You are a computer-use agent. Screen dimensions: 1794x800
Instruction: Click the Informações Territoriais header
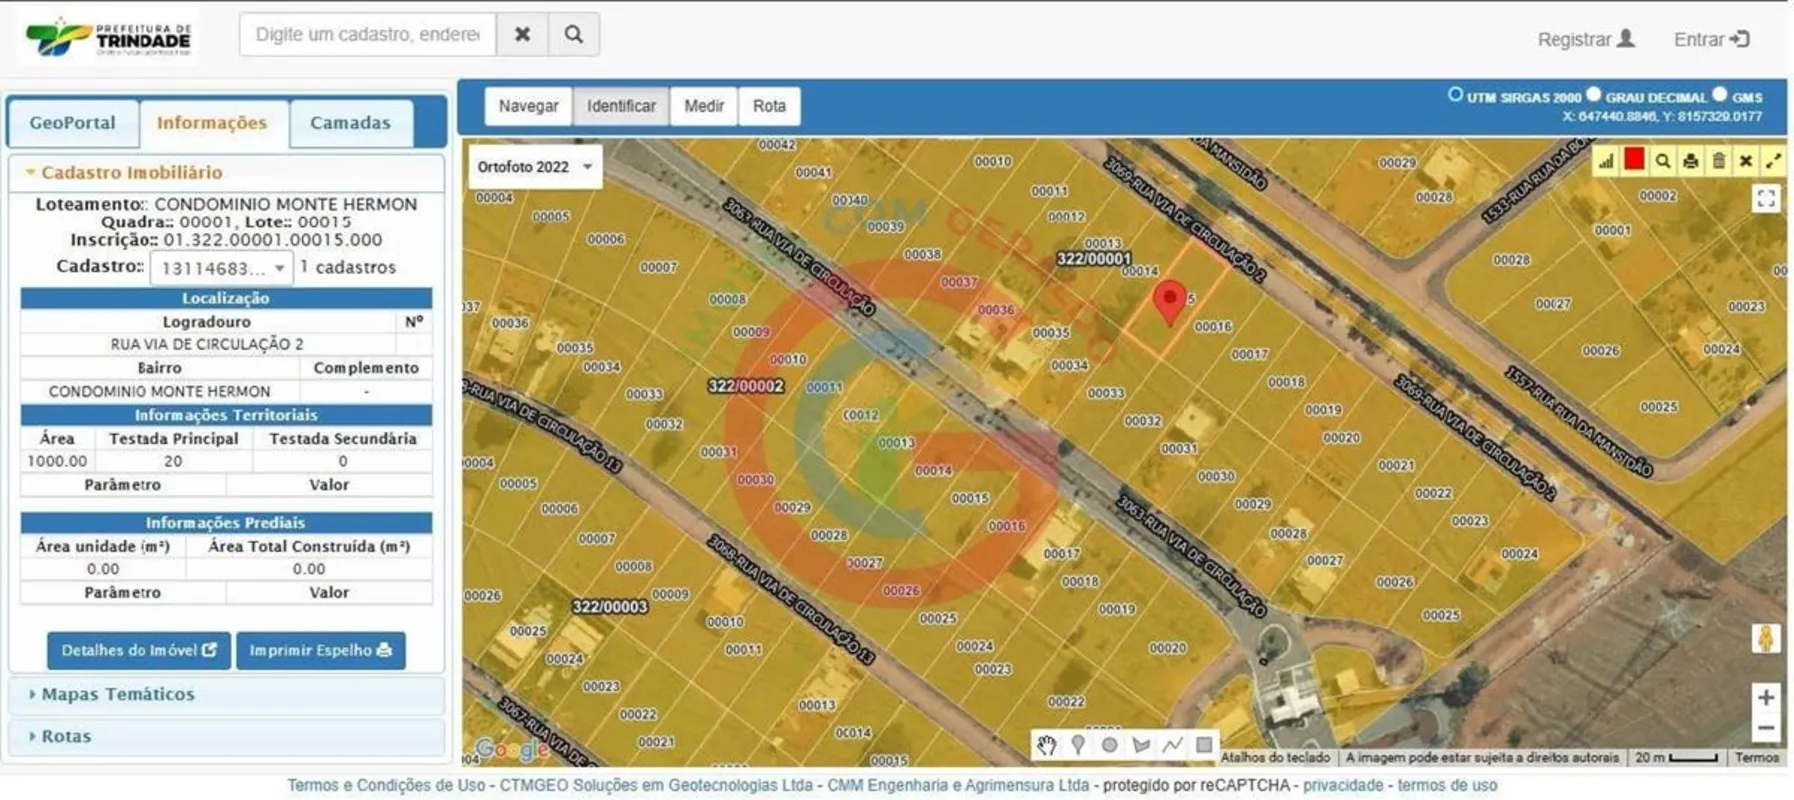(226, 415)
